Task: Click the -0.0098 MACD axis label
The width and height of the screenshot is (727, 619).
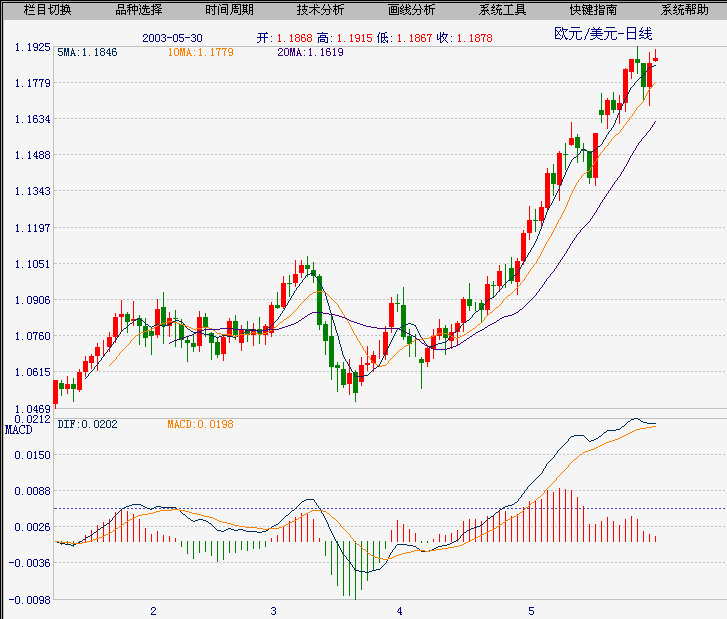Action: pyautogui.click(x=30, y=600)
